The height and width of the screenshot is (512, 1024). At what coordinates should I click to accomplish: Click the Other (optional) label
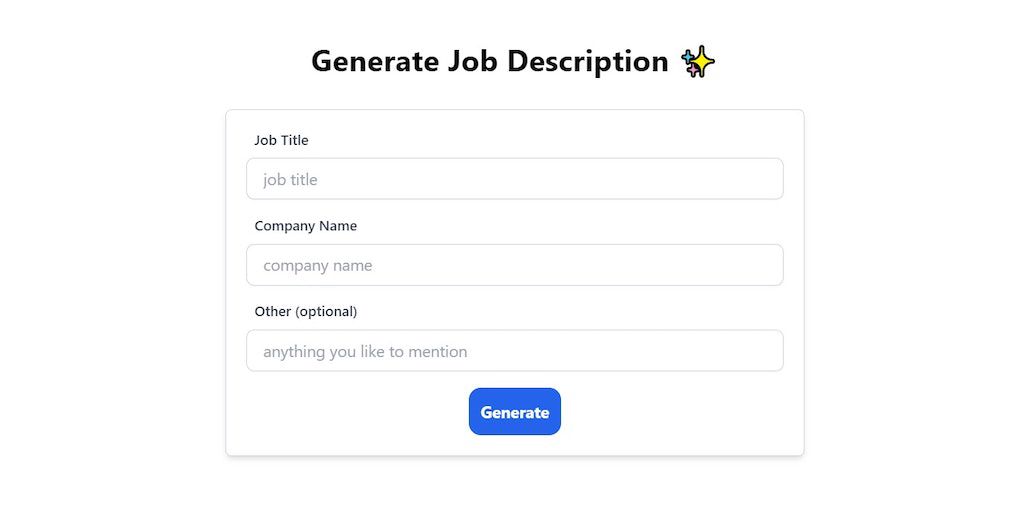point(305,311)
